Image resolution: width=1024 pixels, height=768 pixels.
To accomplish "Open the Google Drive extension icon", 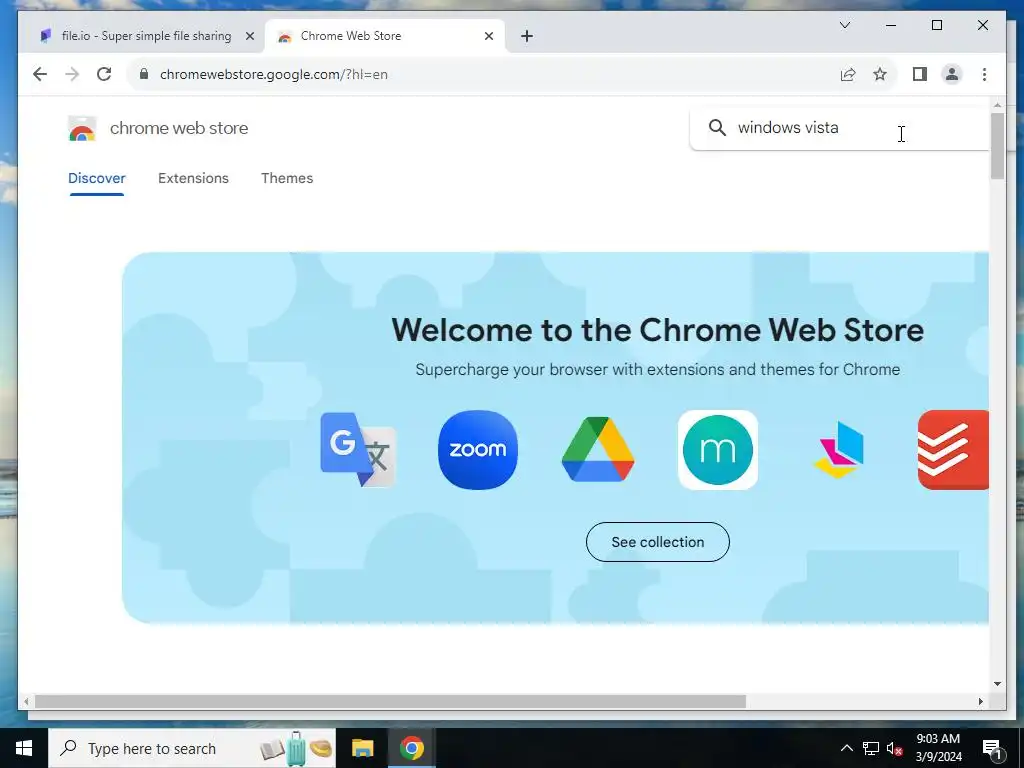I will (598, 450).
